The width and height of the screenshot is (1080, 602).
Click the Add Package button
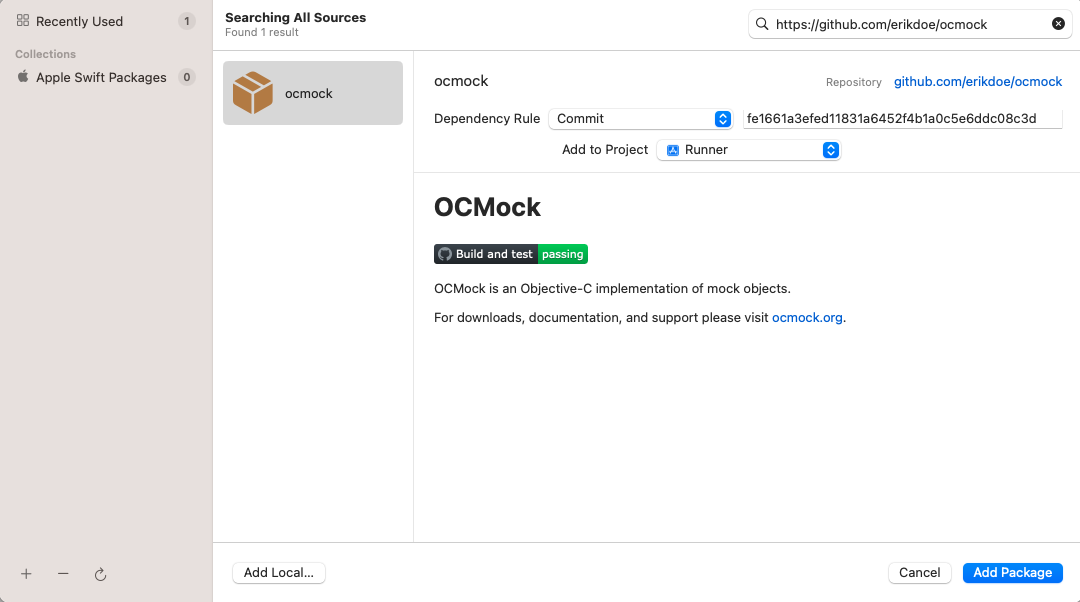point(1012,572)
